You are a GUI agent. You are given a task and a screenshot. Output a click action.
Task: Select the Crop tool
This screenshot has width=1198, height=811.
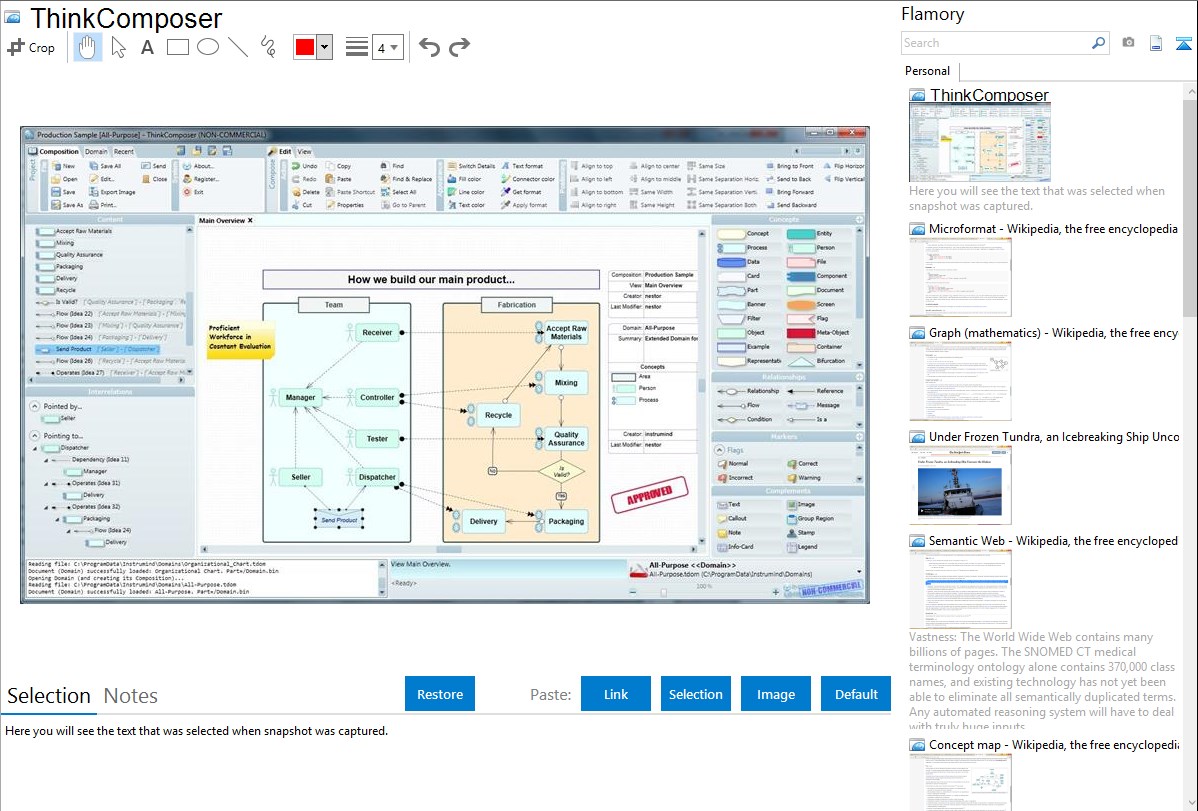[x=31, y=47]
